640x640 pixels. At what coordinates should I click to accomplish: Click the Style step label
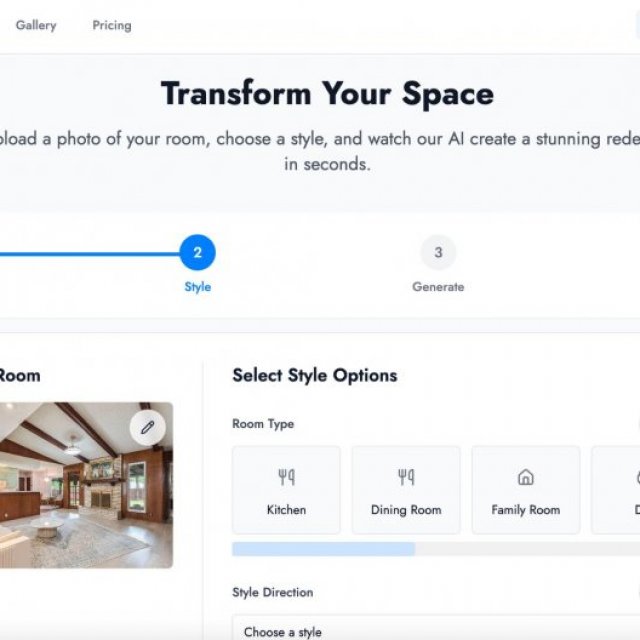(198, 287)
